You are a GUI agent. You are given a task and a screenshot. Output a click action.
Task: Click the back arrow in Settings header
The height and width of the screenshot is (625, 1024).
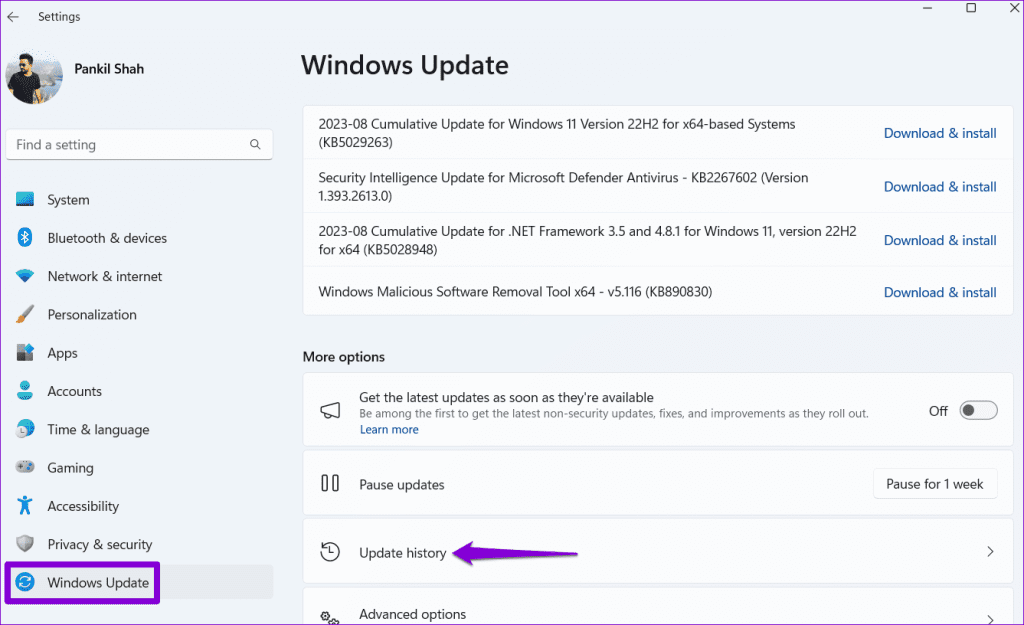click(x=13, y=17)
